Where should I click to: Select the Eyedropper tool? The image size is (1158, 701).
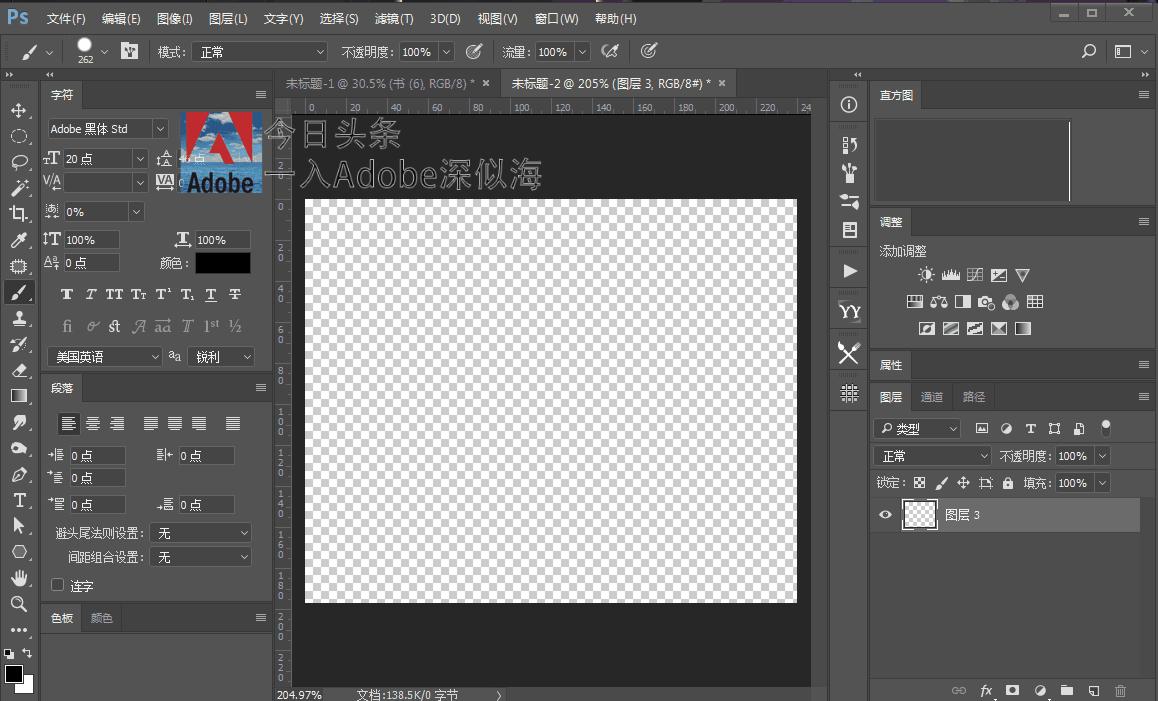(x=18, y=240)
